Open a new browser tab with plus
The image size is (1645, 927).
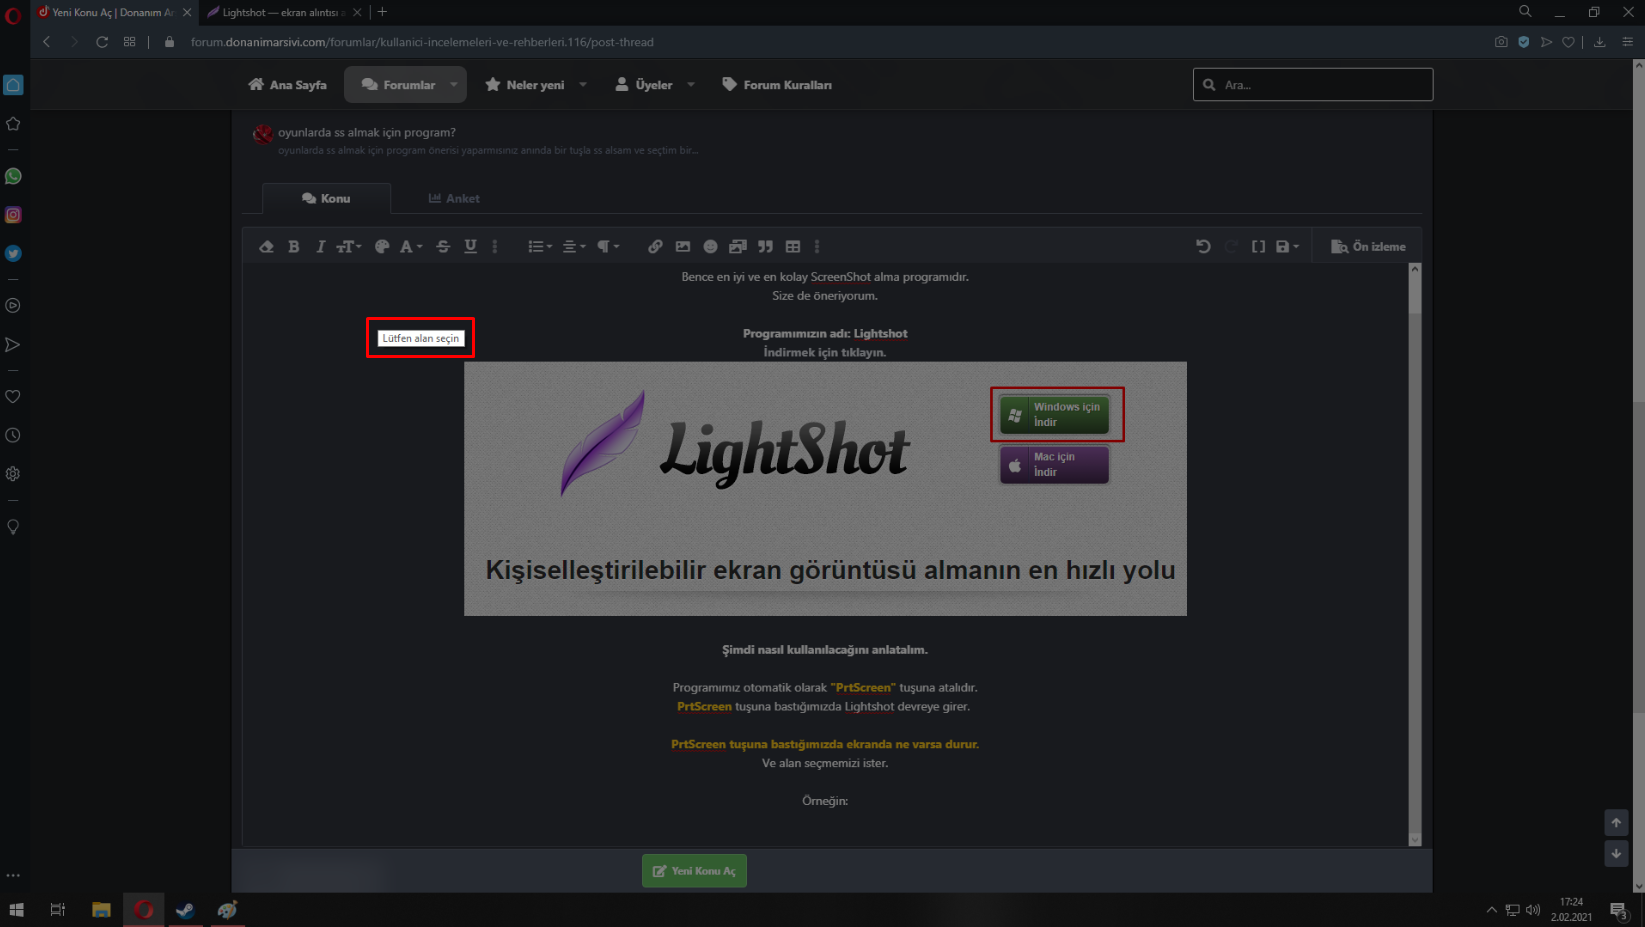[x=382, y=12]
